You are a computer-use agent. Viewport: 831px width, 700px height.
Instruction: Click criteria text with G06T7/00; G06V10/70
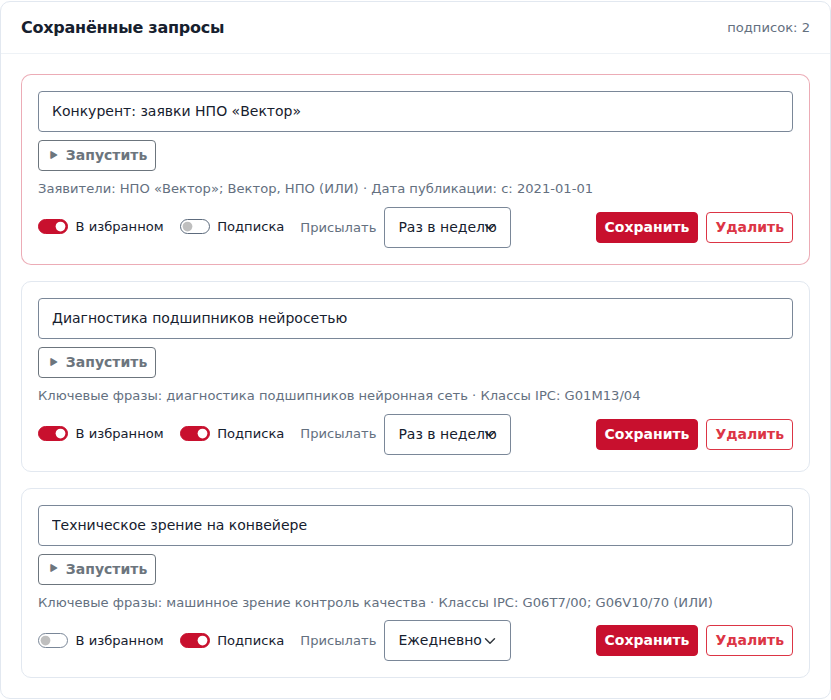375,602
